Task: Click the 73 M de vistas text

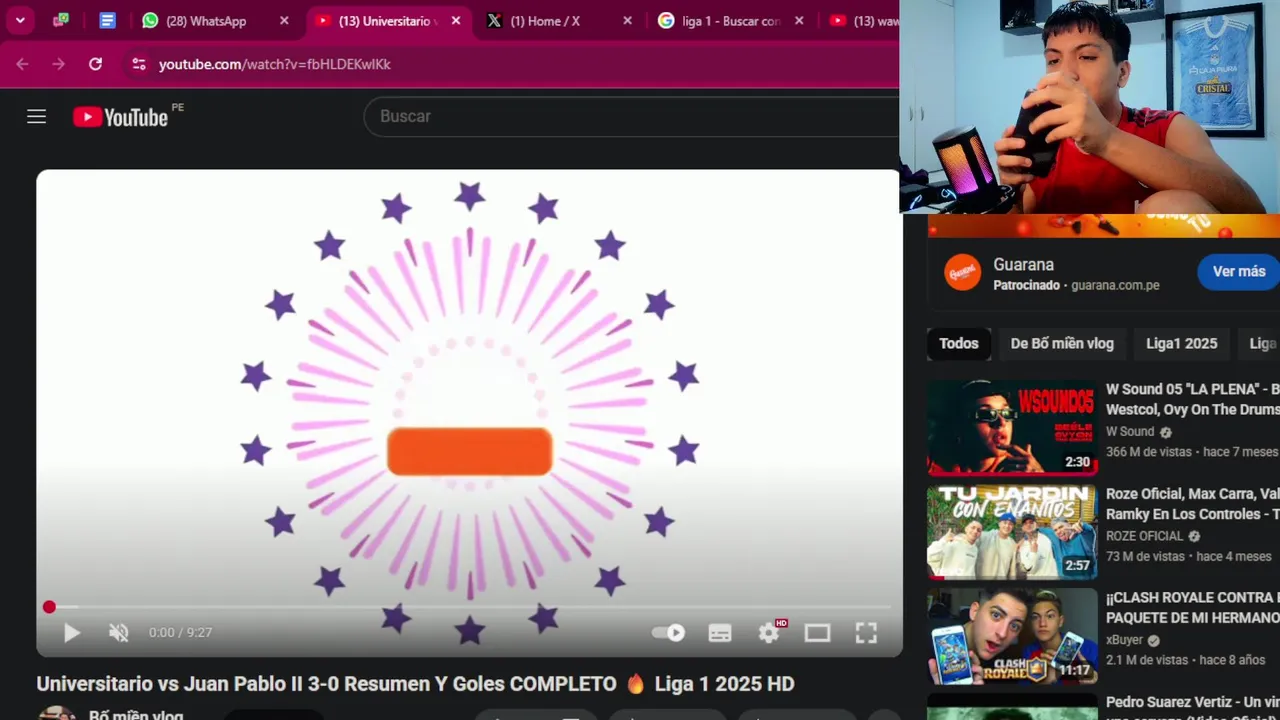Action: pos(1145,556)
